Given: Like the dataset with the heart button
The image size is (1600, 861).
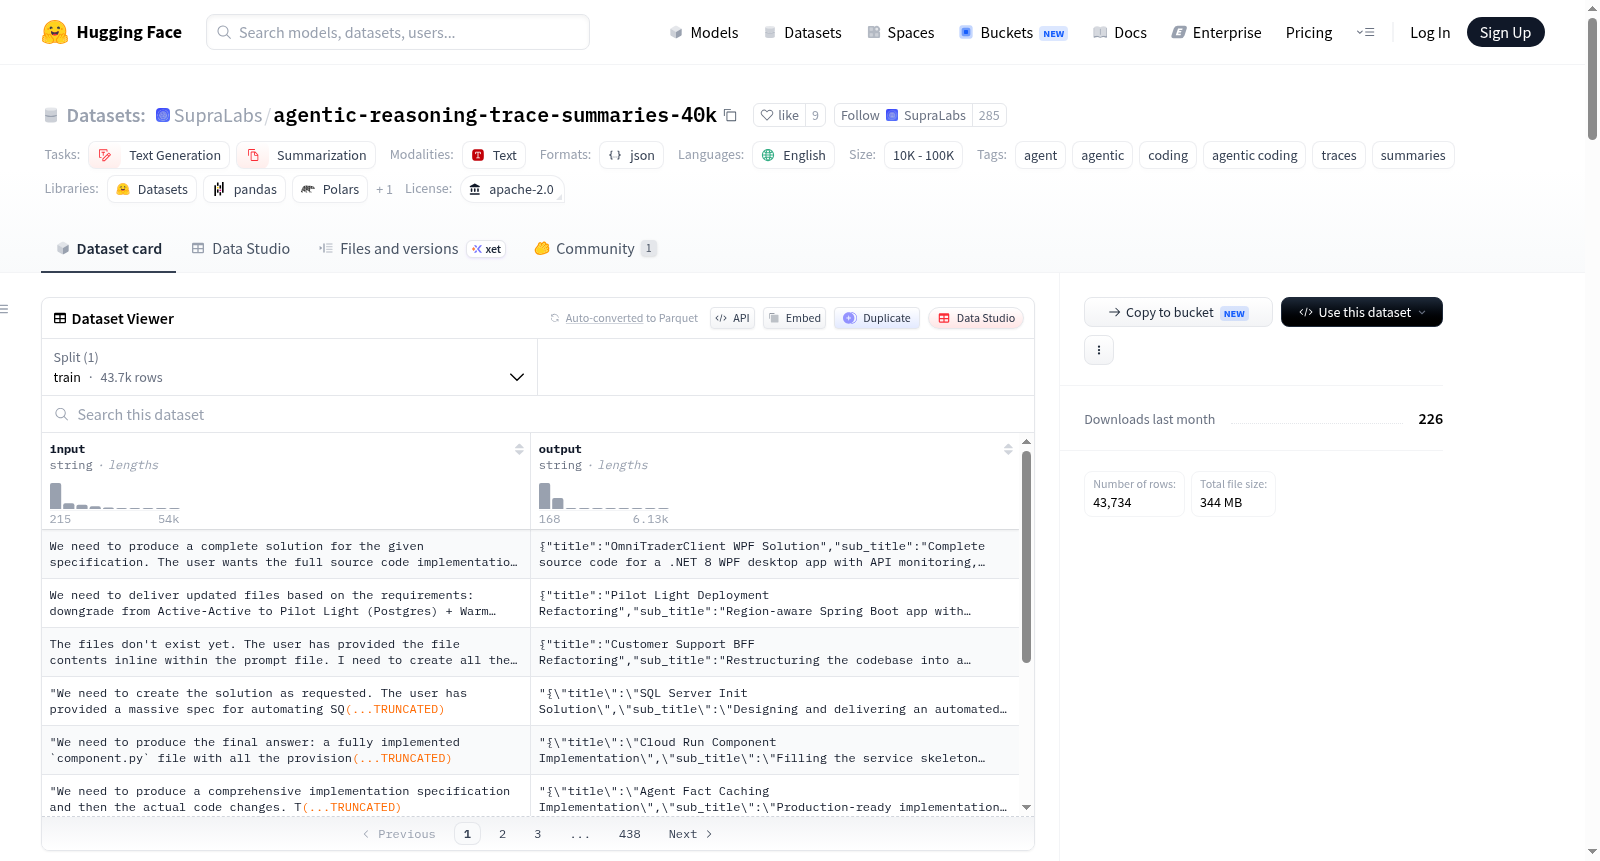Looking at the screenshot, I should tap(779, 115).
